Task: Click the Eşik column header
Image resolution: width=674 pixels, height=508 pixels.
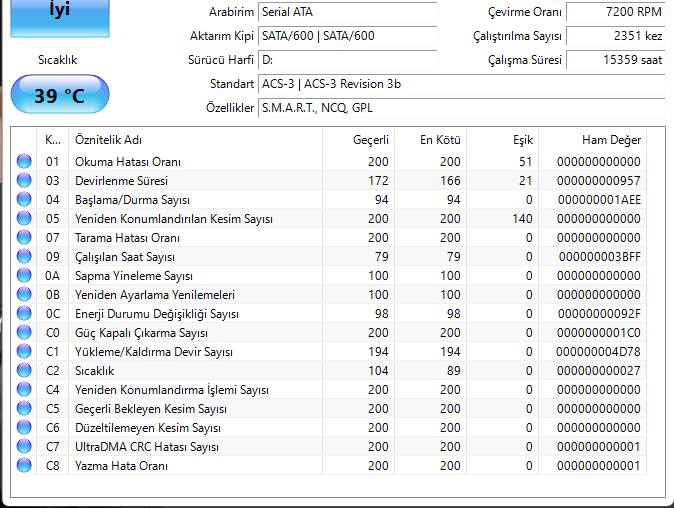Action: pos(502,140)
